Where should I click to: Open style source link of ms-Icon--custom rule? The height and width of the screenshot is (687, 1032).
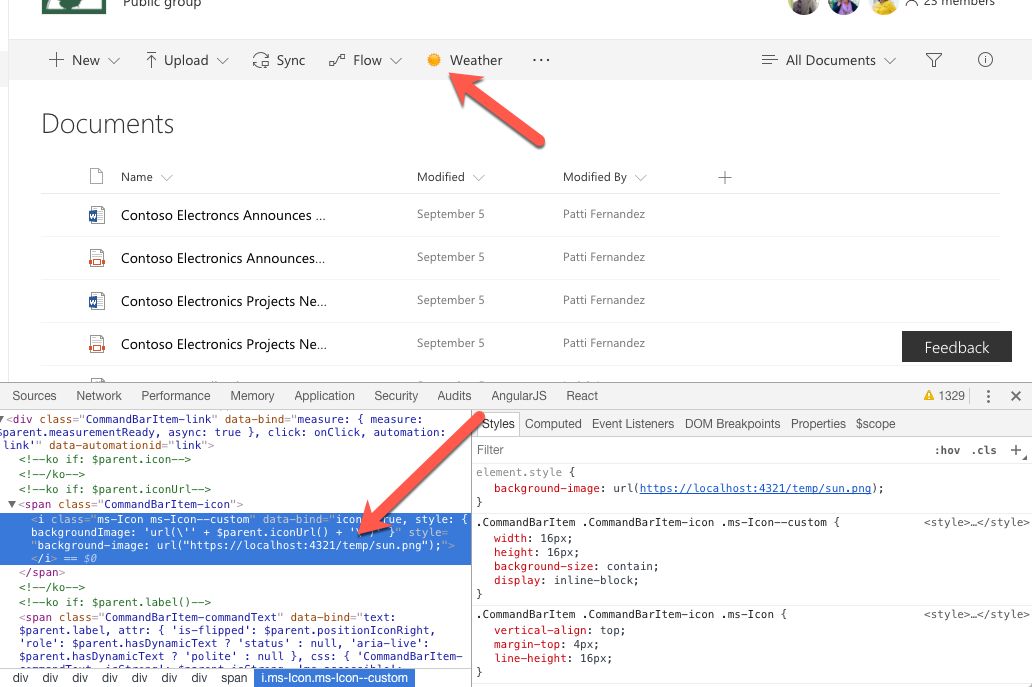click(975, 522)
